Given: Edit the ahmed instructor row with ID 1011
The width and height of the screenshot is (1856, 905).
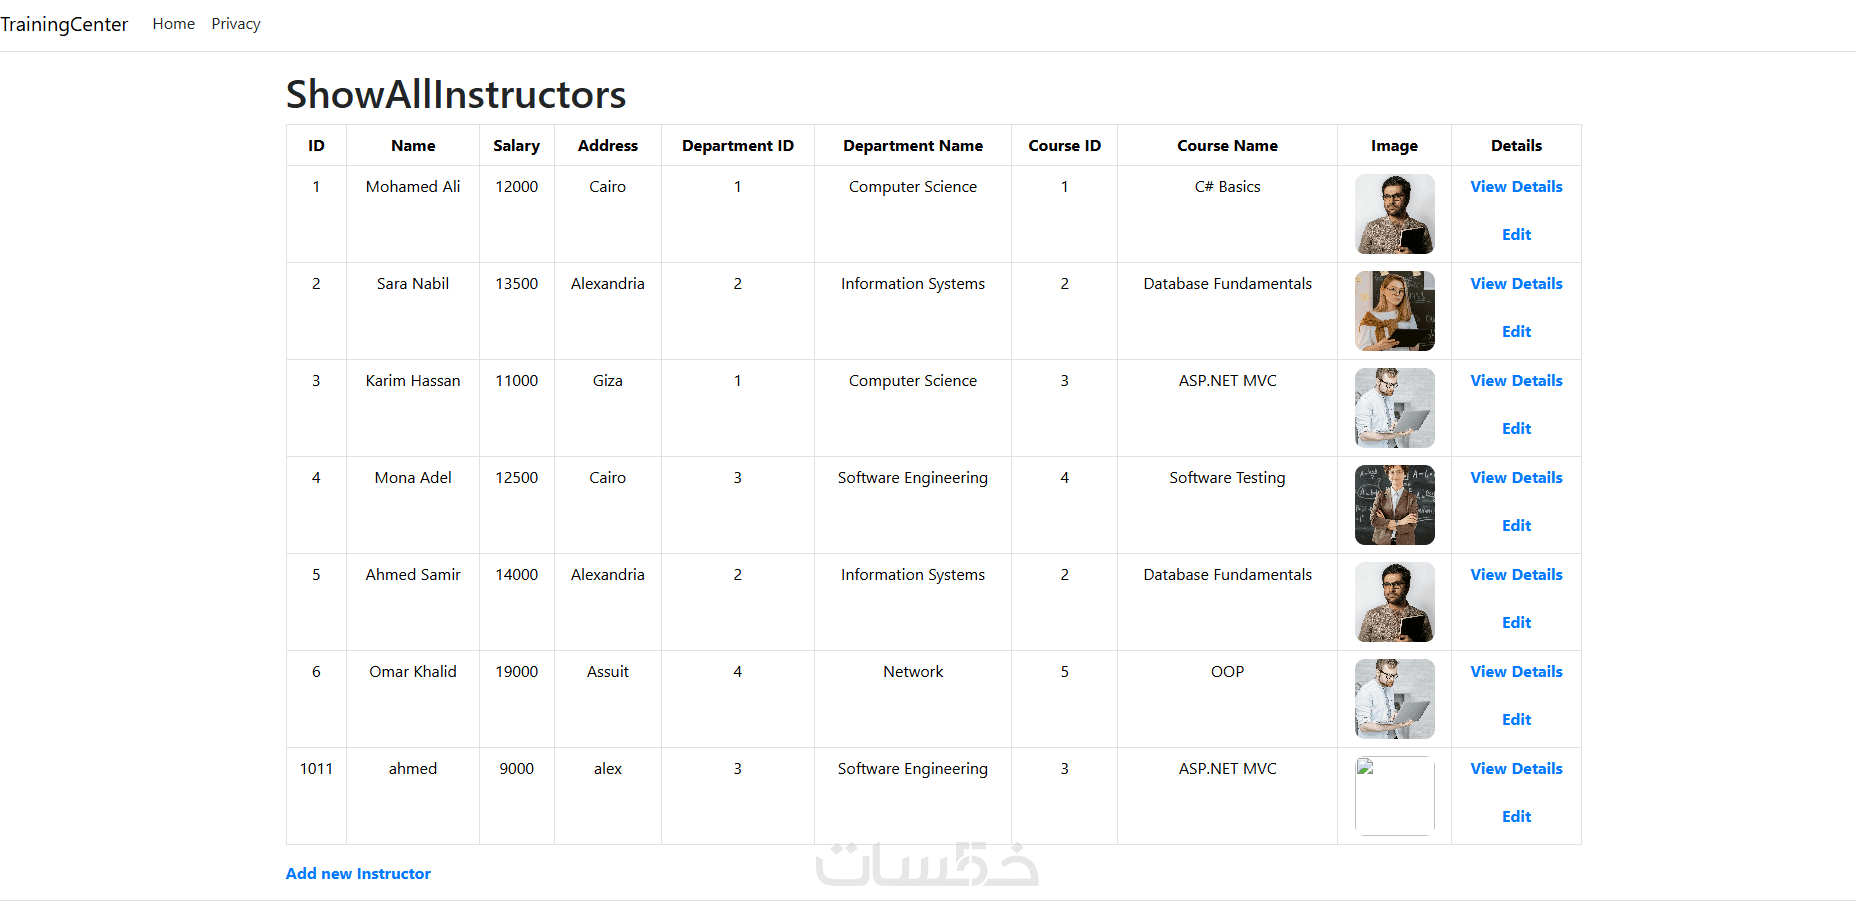Looking at the screenshot, I should point(1516,817).
